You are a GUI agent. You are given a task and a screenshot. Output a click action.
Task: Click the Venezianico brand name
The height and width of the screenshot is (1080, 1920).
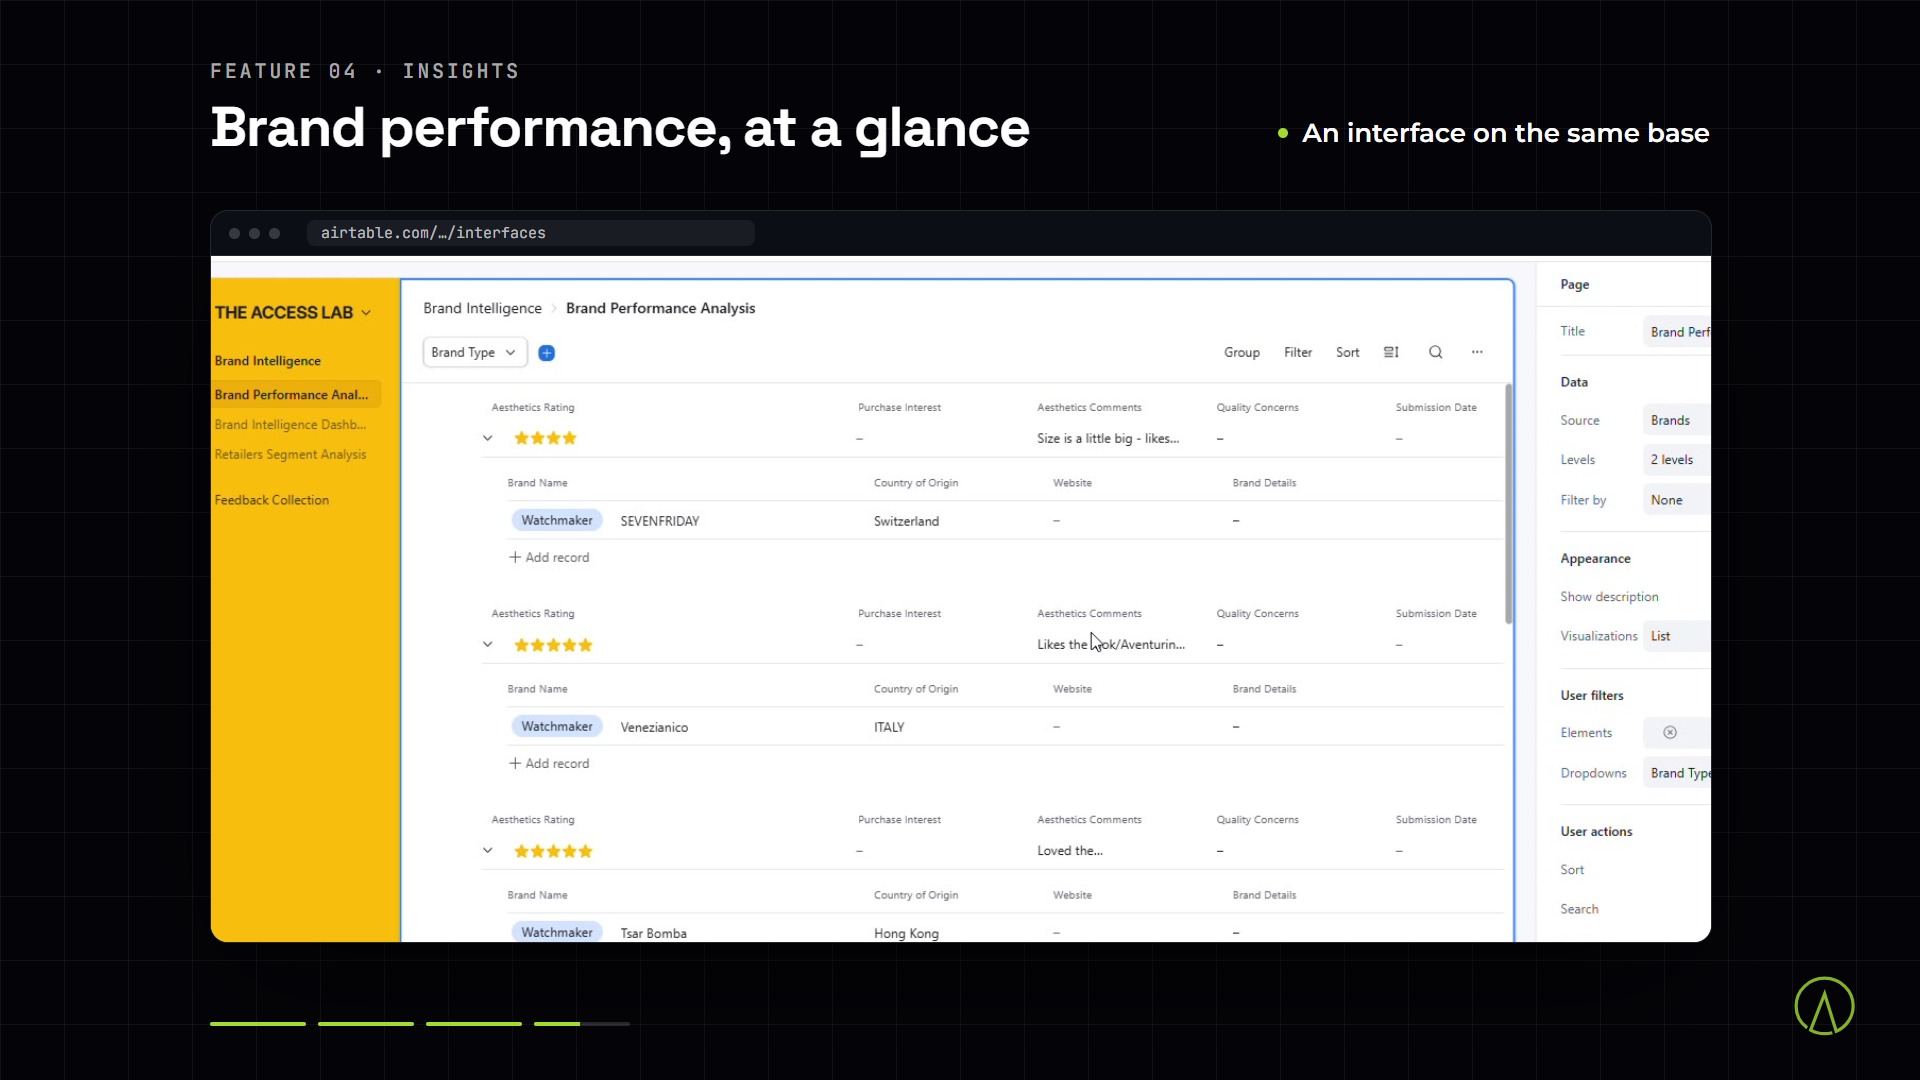[654, 727]
